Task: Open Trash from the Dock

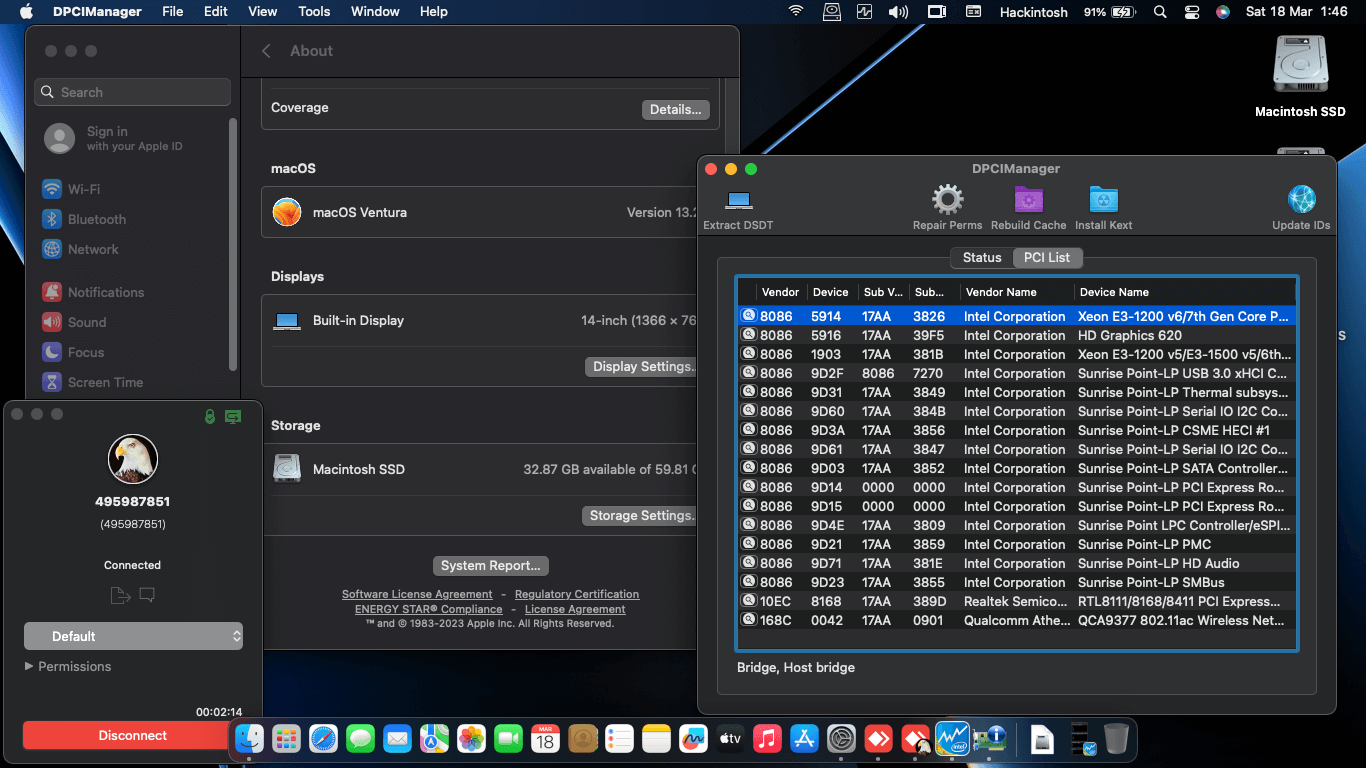Action: pyautogui.click(x=1116, y=739)
